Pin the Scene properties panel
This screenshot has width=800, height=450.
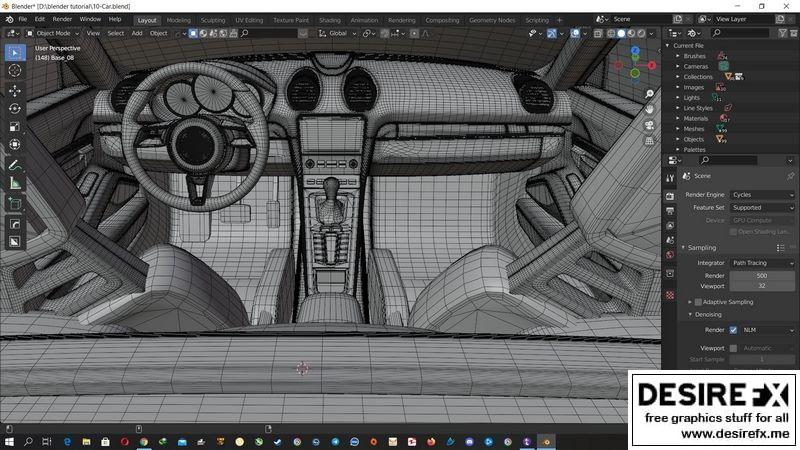pos(790,176)
